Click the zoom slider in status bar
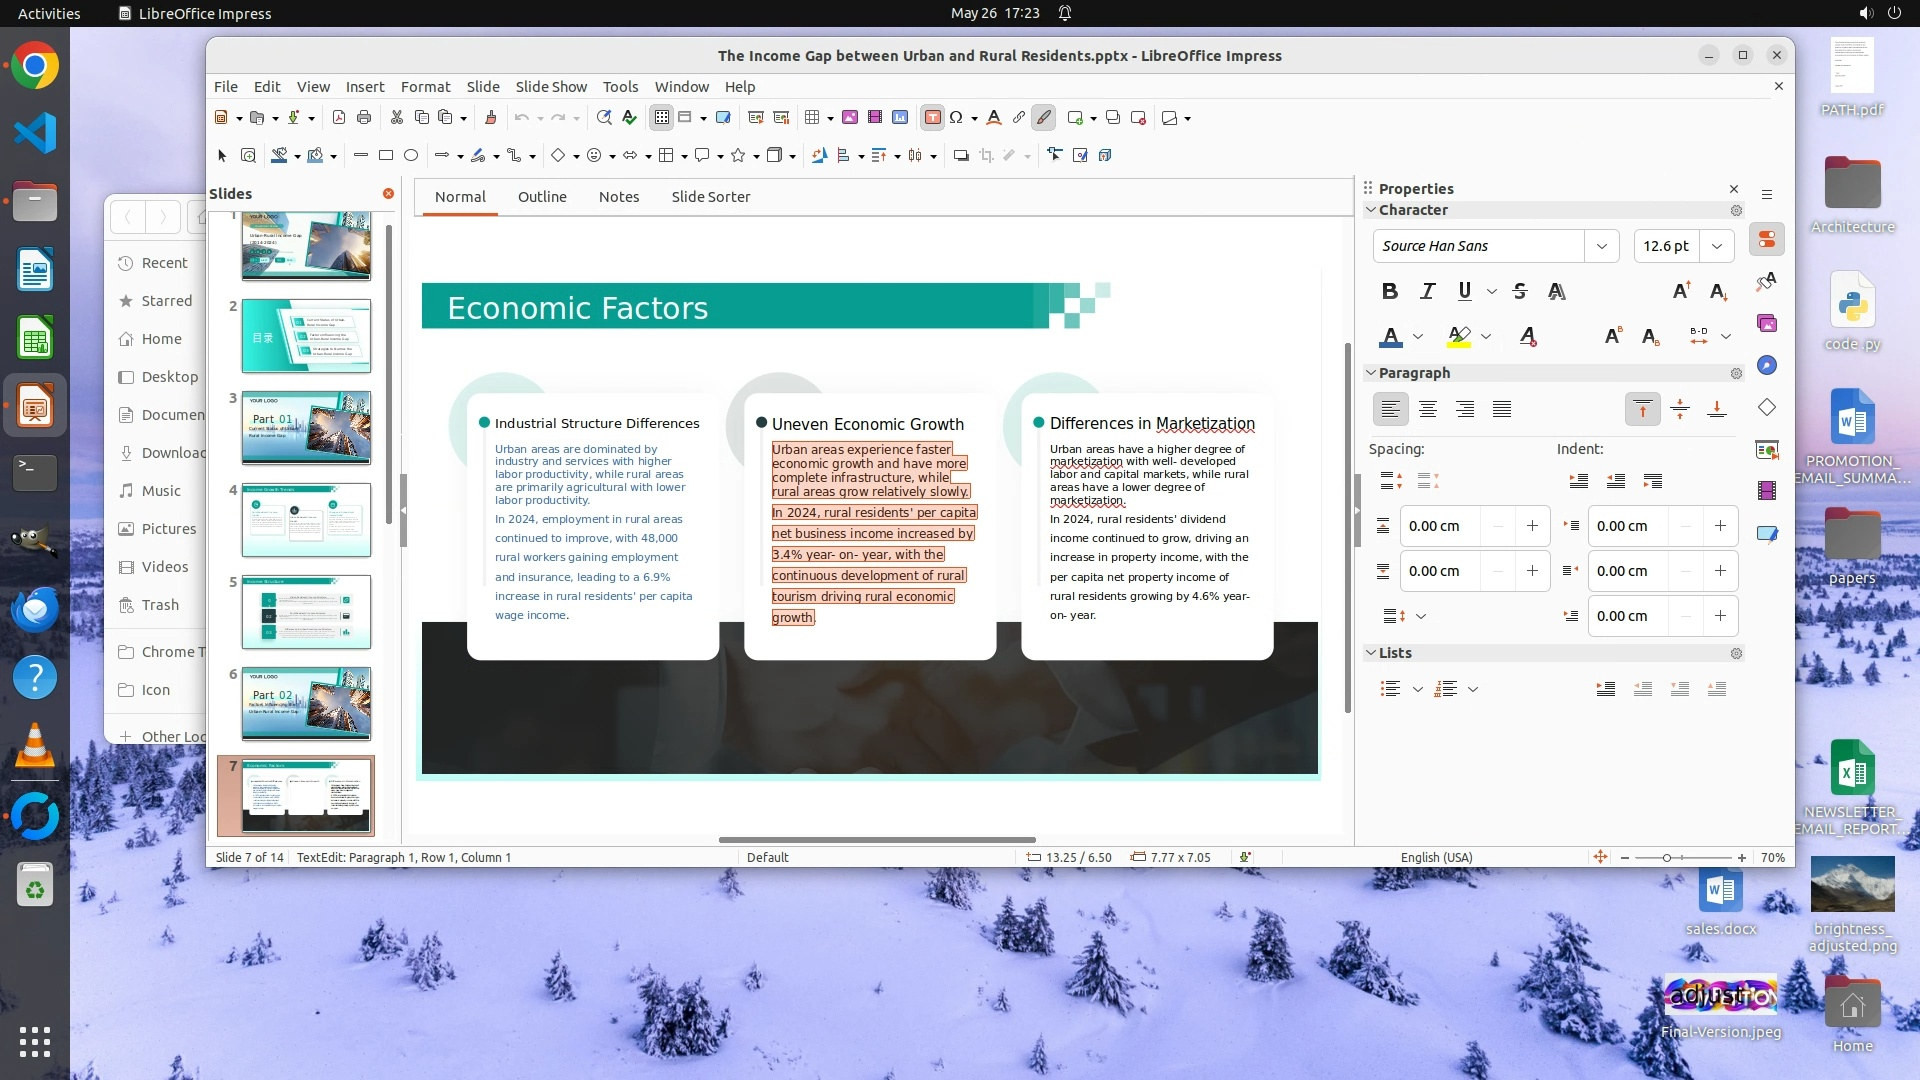Viewport: 1920px width, 1080px height. [x=1667, y=858]
